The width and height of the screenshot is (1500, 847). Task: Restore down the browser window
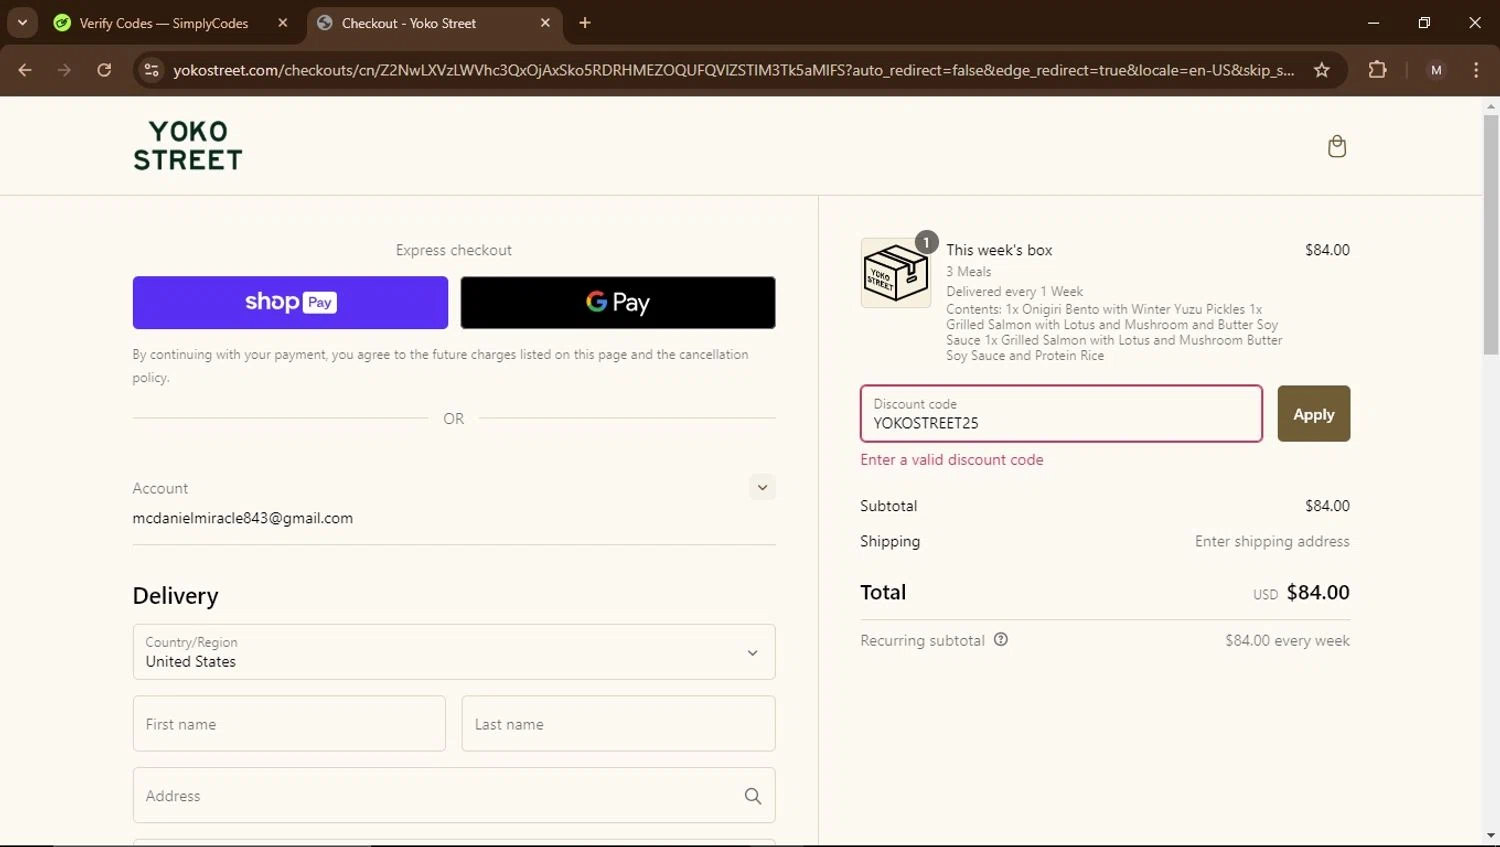[1424, 23]
